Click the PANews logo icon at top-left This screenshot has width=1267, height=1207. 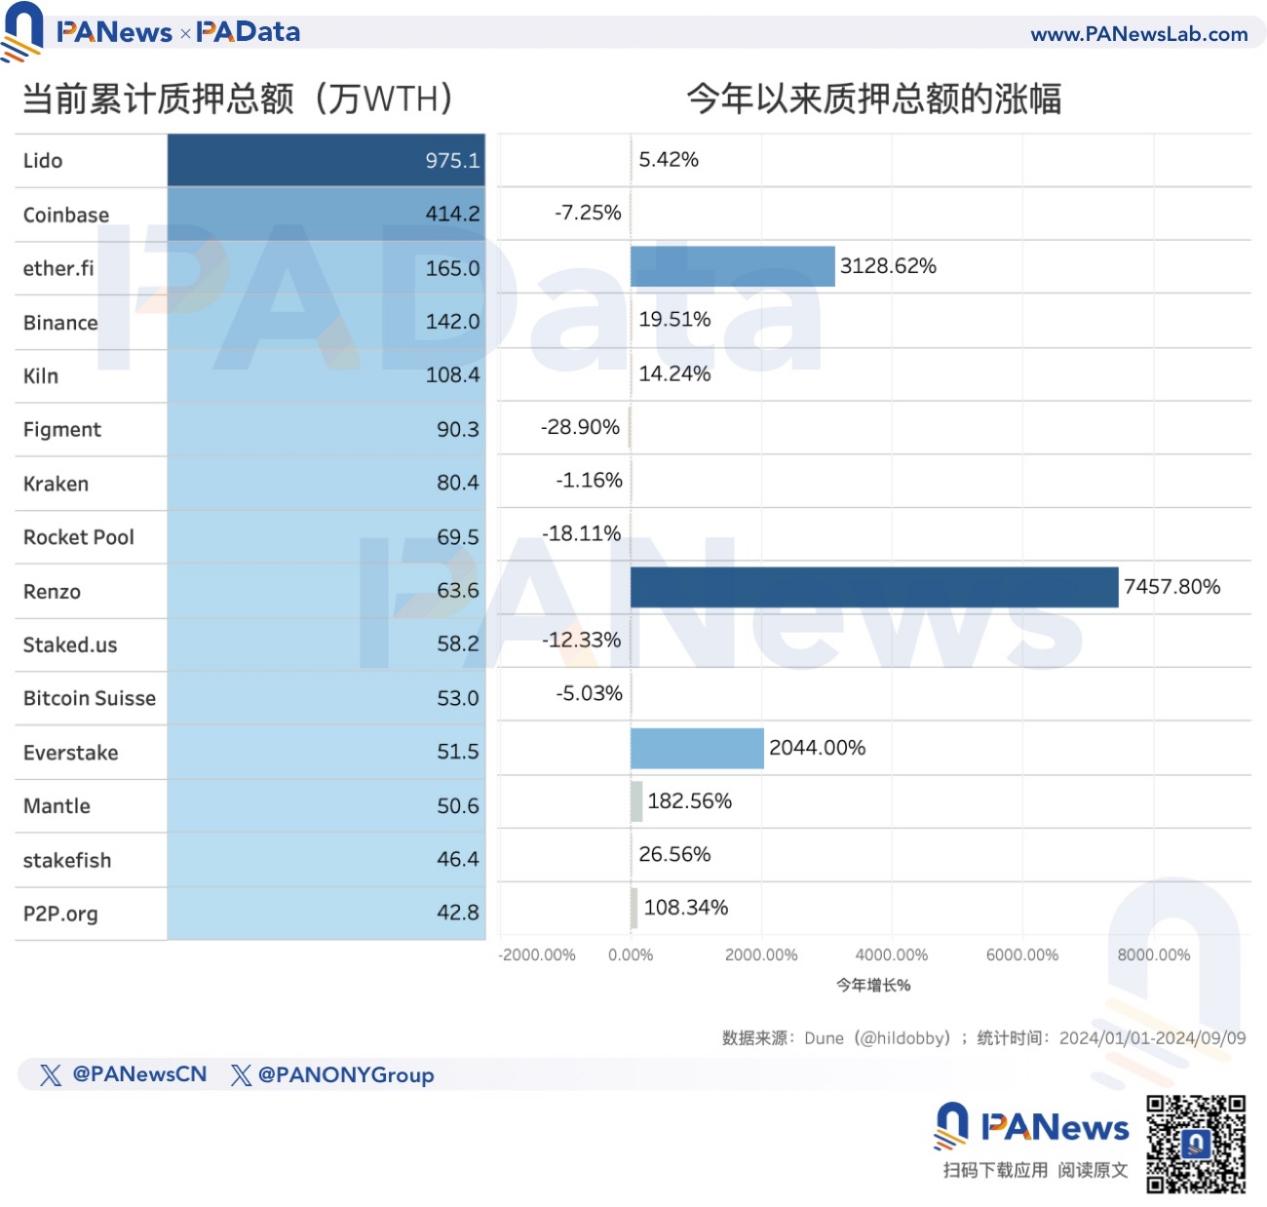click(22, 30)
